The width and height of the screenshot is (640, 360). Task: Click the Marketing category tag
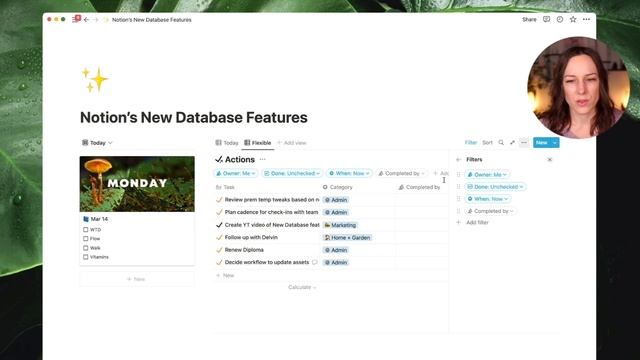(340, 225)
